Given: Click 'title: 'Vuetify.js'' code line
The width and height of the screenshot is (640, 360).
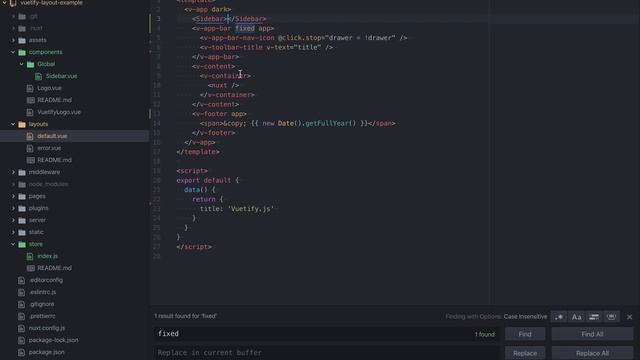Looking at the screenshot, I should pos(237,209).
